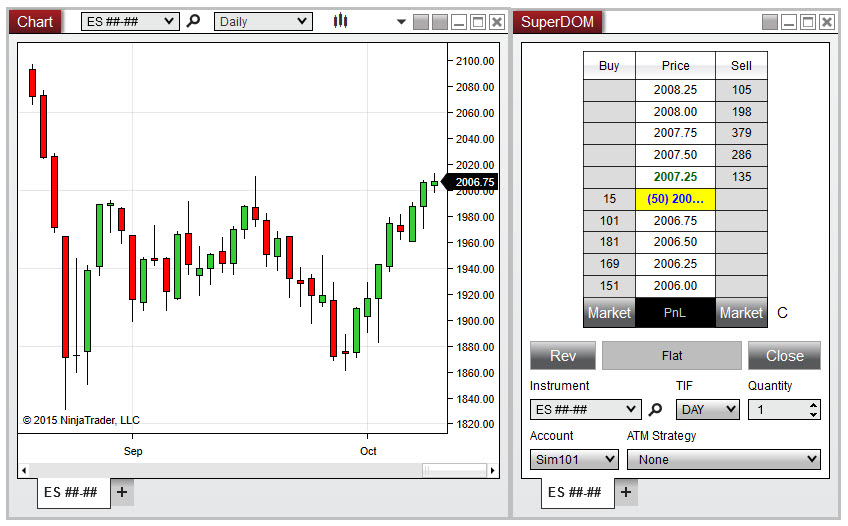The width and height of the screenshot is (848, 526).
Task: Click the chart instrument search magnifier icon
Action: click(x=194, y=21)
